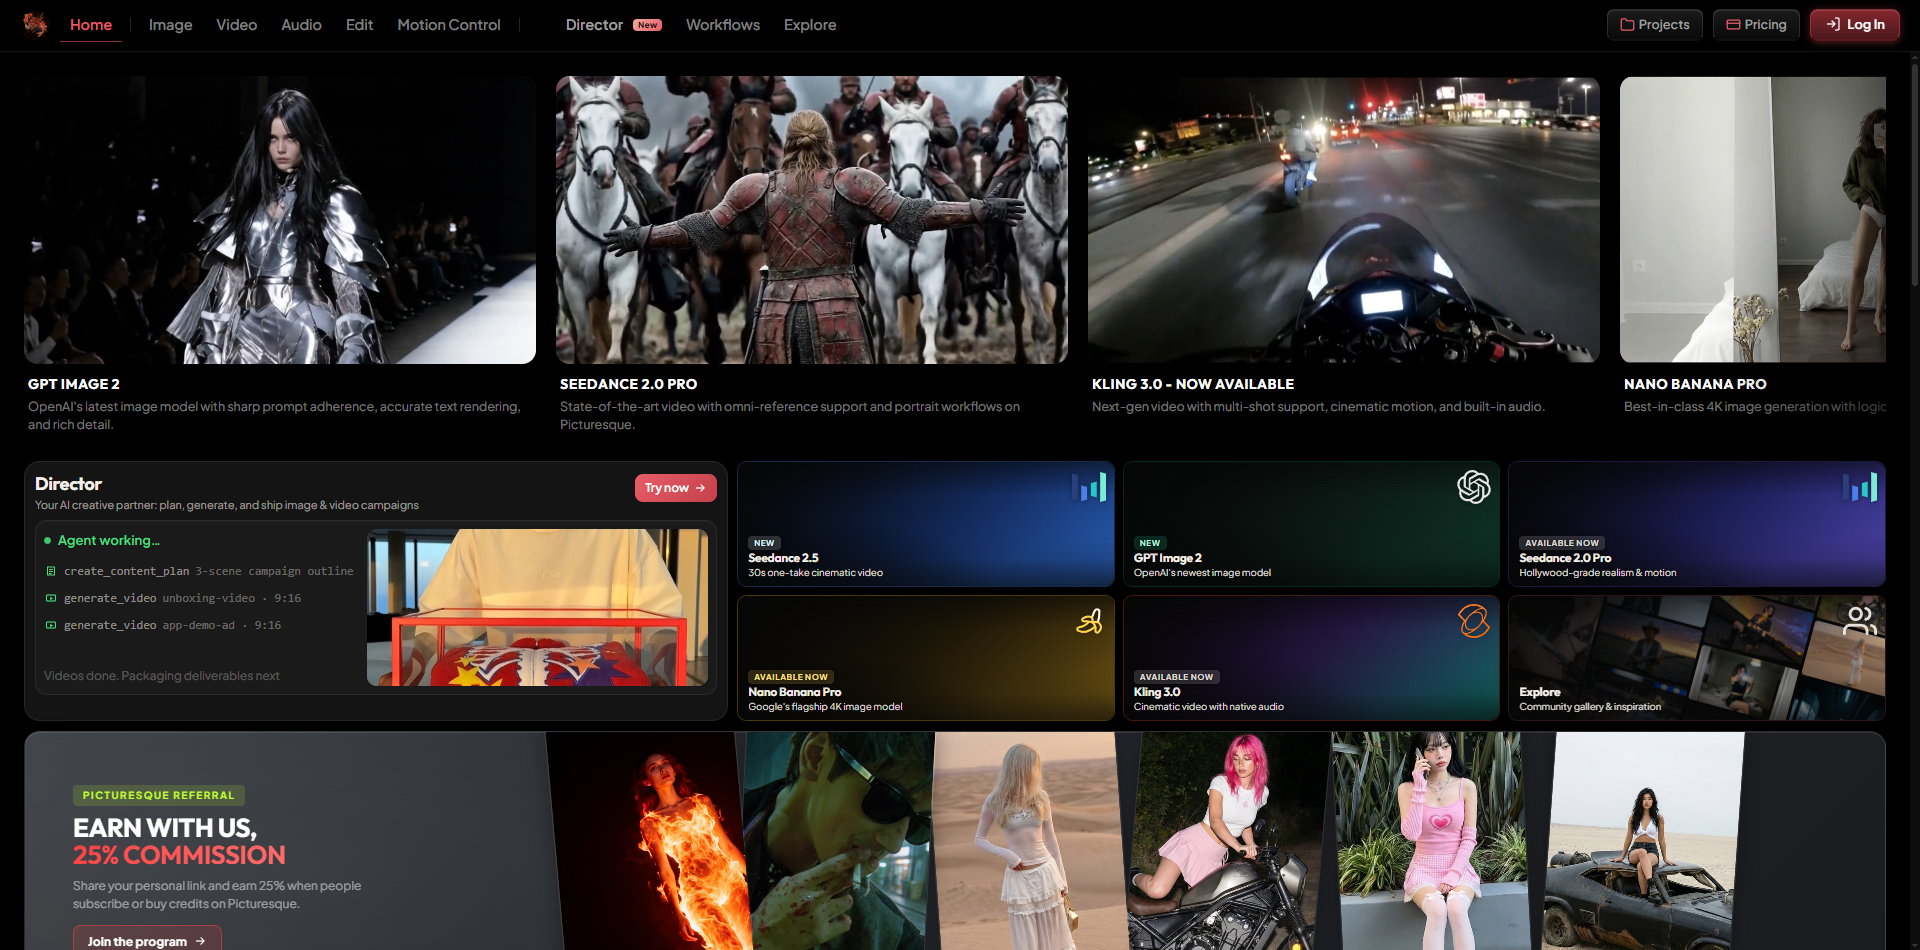
Task: Open the Nano Banana Pro card
Action: 926,658
